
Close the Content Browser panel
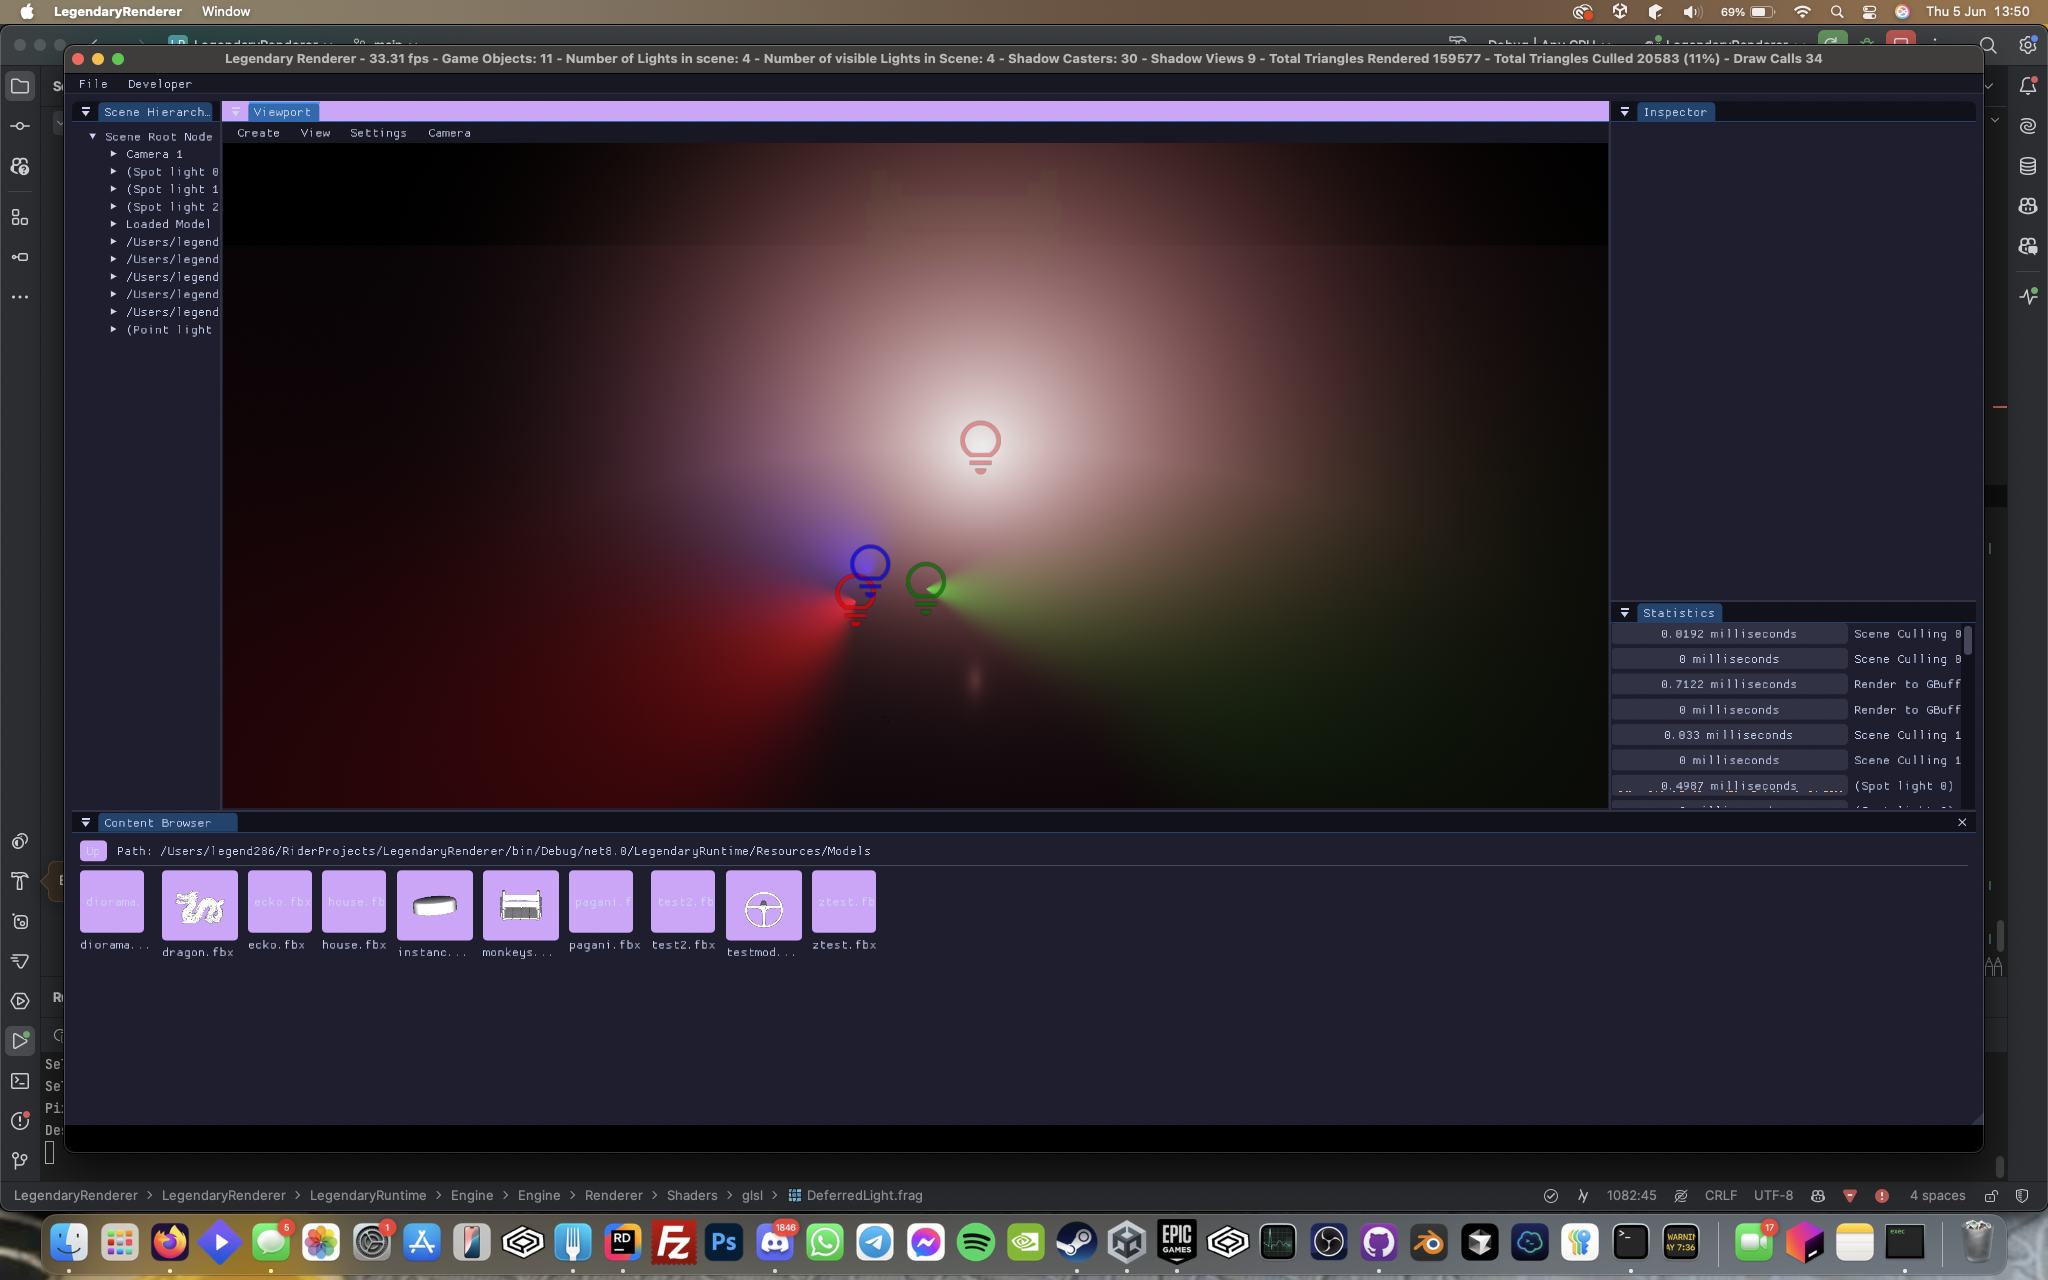[x=1961, y=822]
